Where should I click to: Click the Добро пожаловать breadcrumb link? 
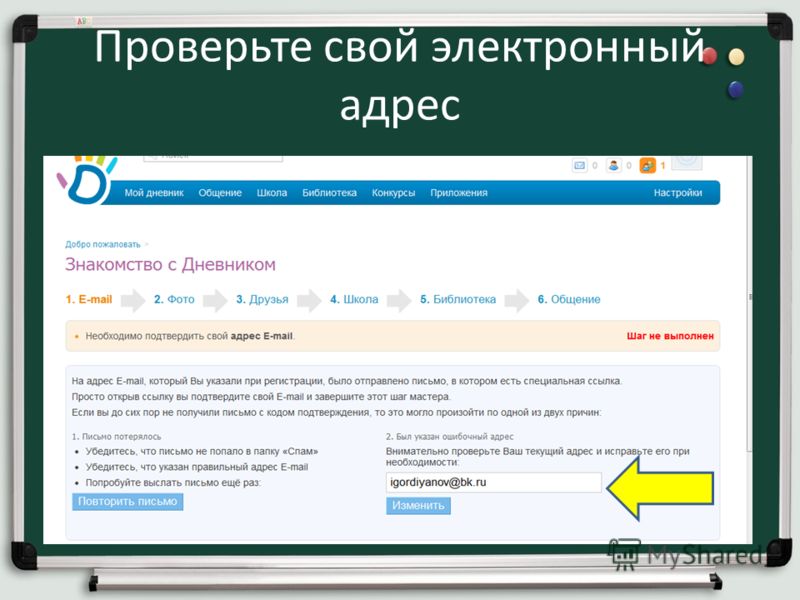pyautogui.click(x=103, y=244)
